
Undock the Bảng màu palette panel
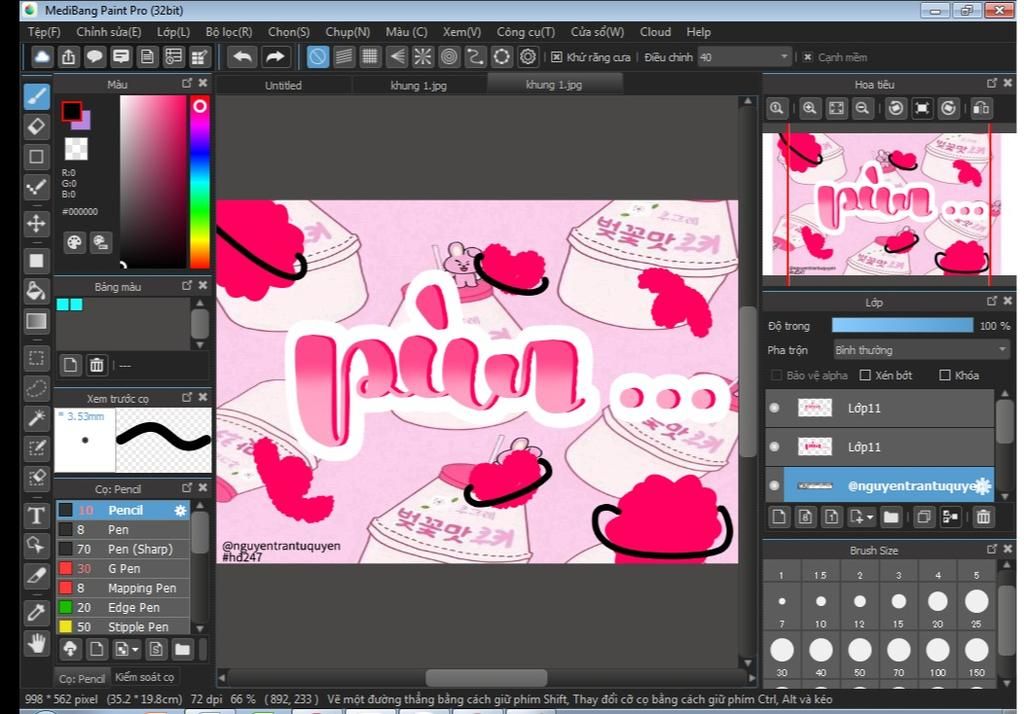point(187,285)
